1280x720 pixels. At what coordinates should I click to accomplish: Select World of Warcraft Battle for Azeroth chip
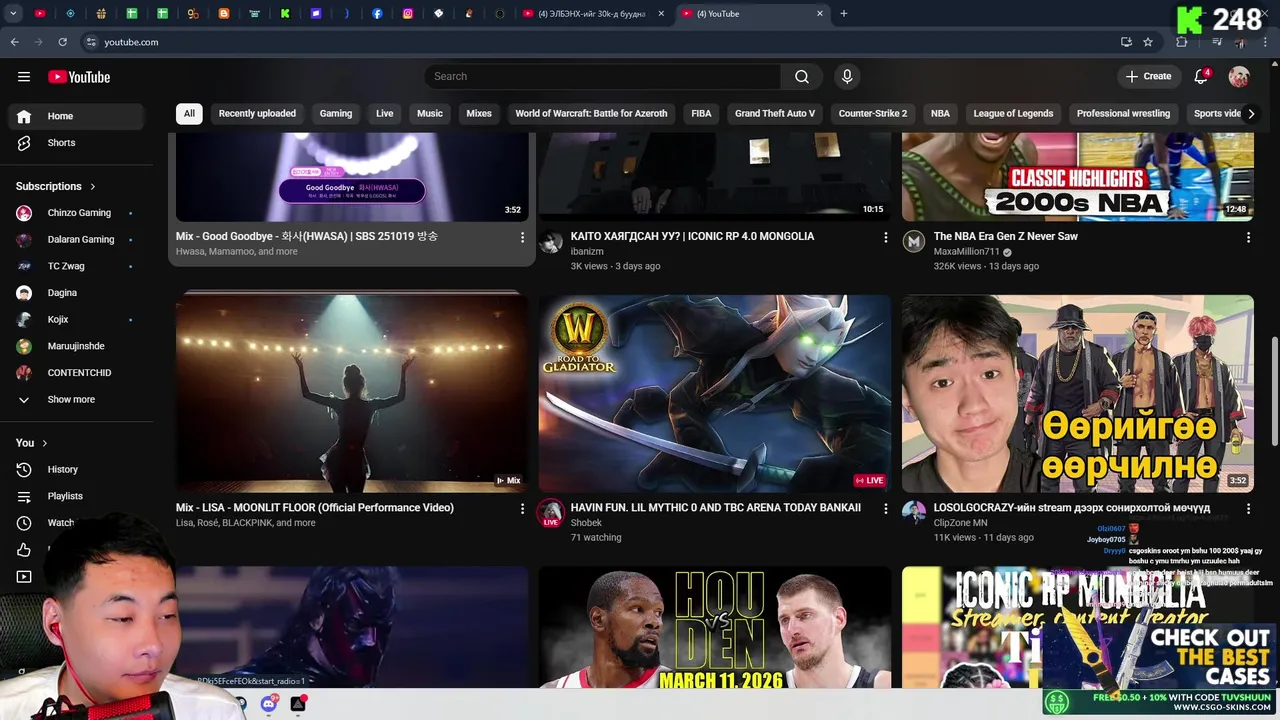click(591, 114)
